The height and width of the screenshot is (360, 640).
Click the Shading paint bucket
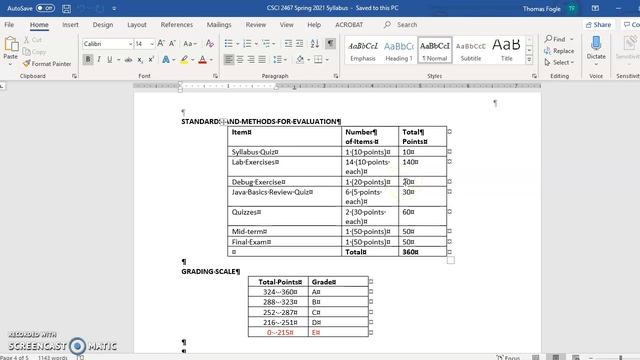coord(300,60)
